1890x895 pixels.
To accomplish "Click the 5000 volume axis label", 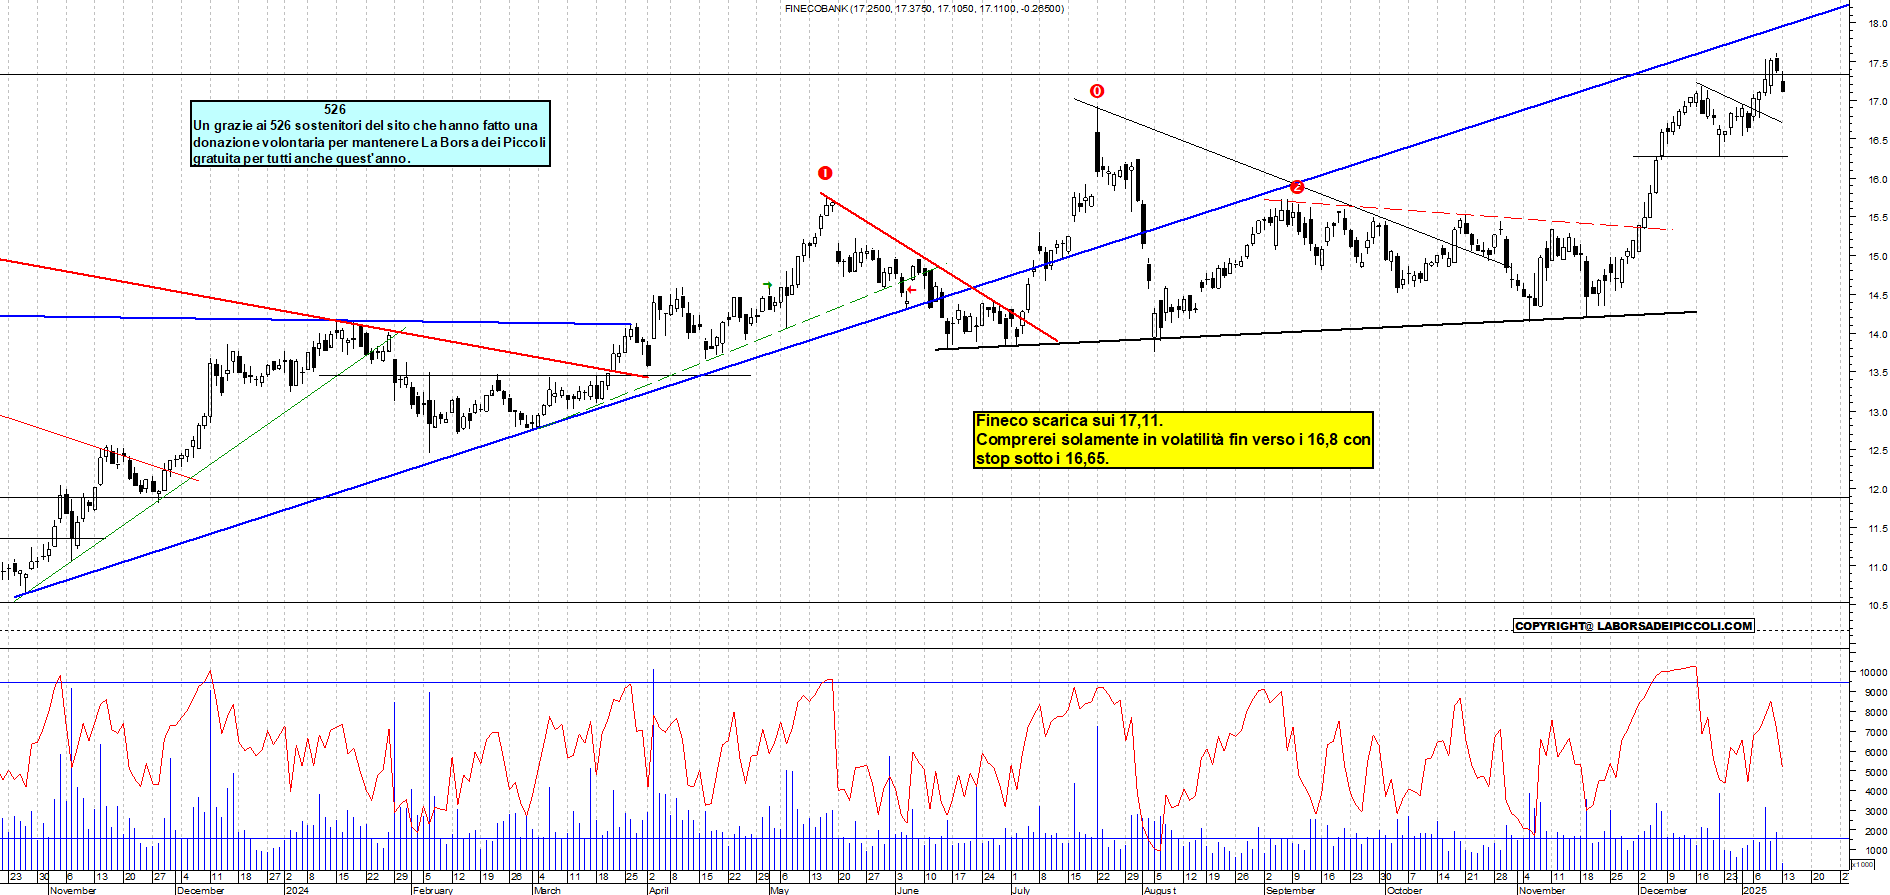I will coord(1876,772).
